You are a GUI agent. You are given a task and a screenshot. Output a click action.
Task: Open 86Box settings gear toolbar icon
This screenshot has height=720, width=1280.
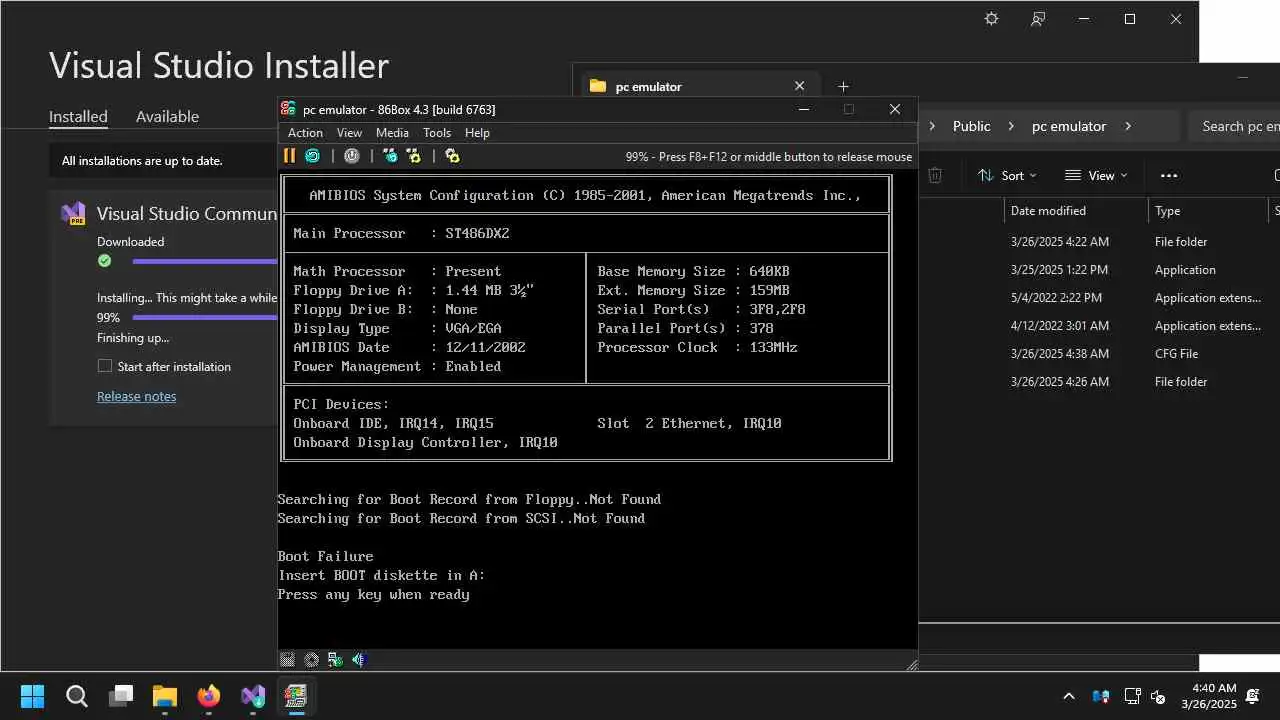[x=452, y=156]
